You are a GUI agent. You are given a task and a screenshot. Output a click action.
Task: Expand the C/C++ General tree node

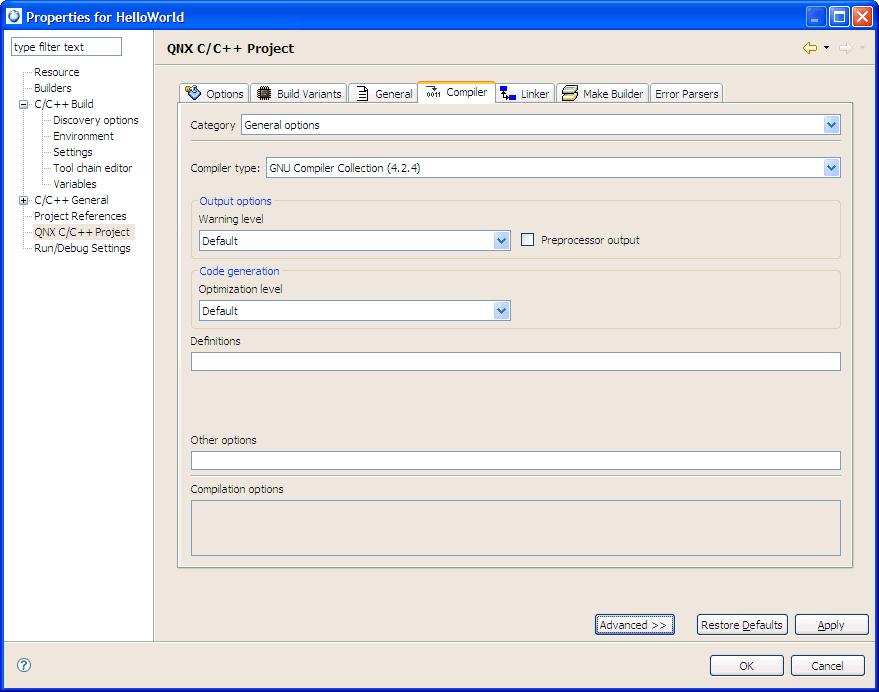[24, 200]
